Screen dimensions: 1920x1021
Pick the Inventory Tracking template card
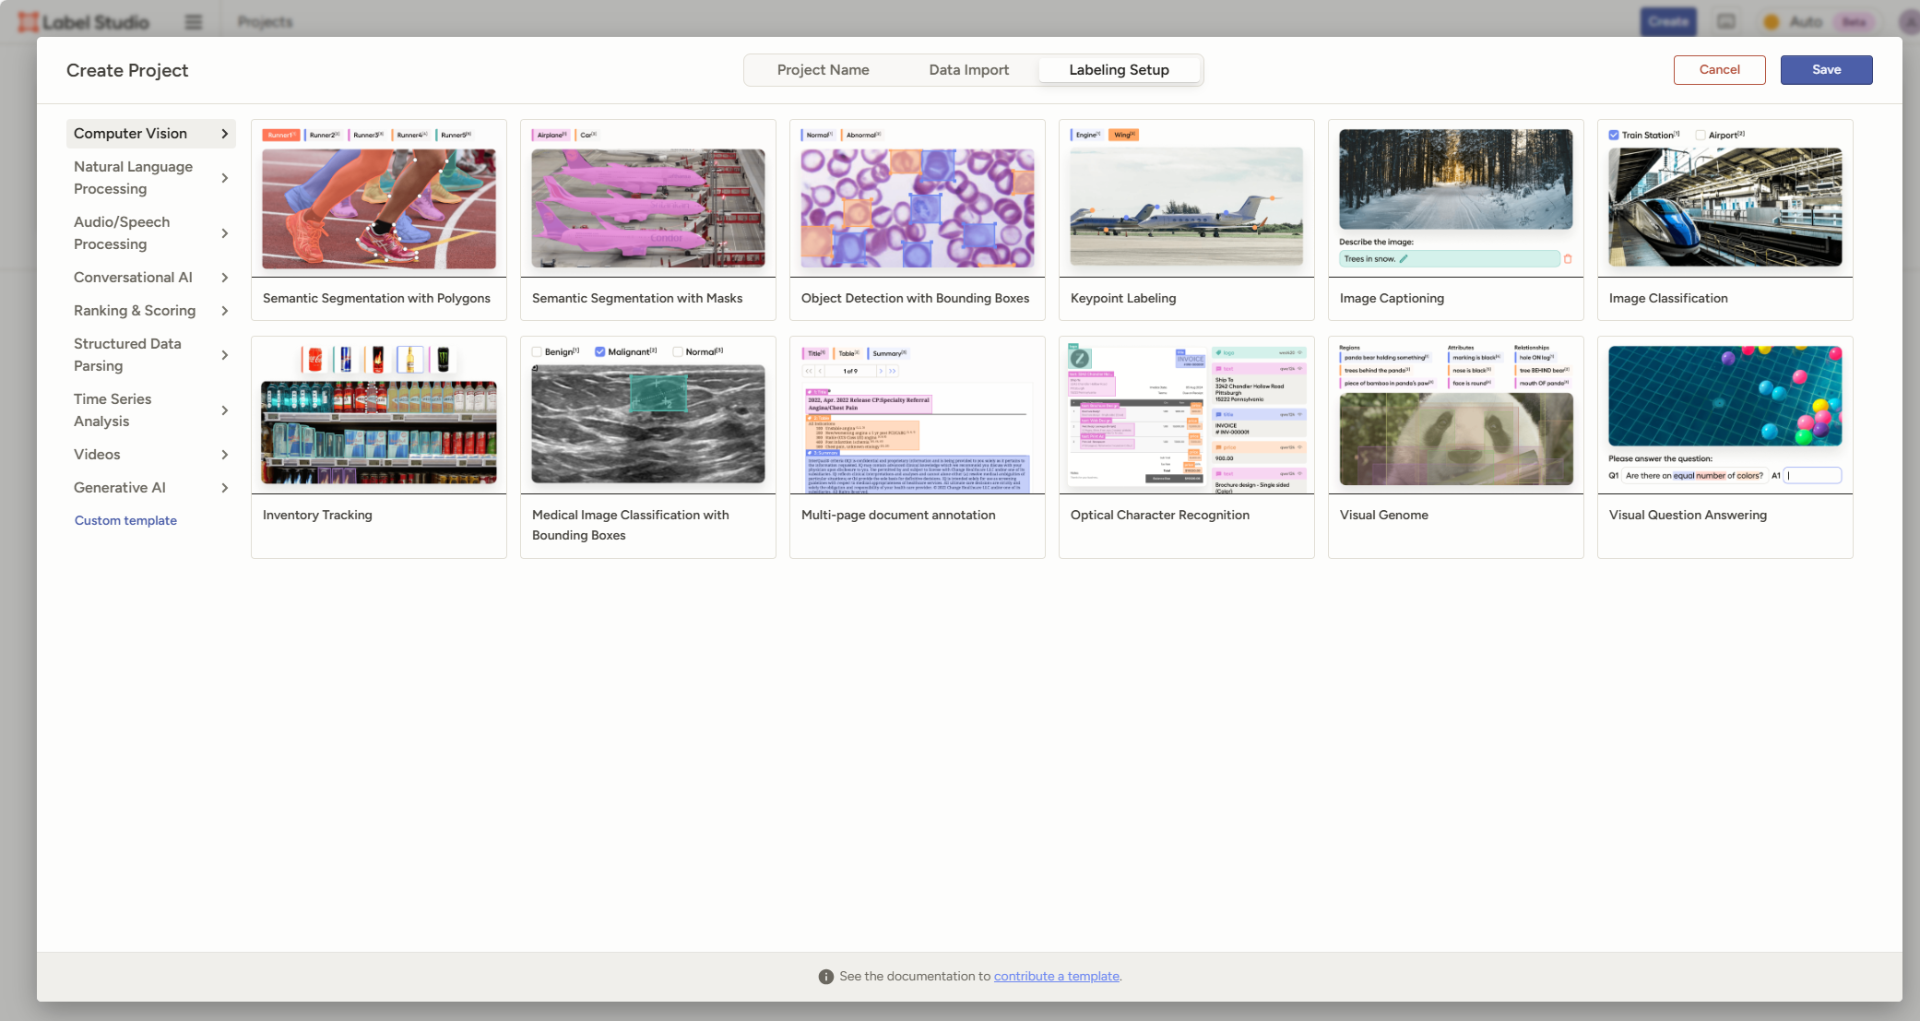tap(378, 446)
